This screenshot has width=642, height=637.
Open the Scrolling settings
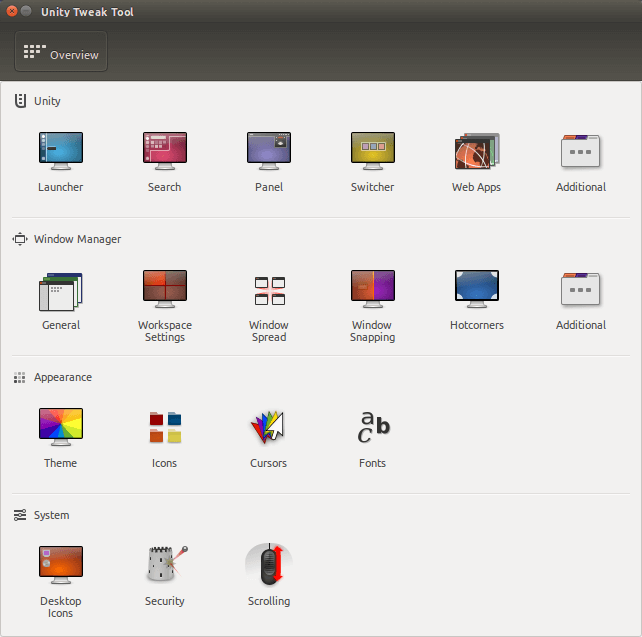click(x=269, y=564)
